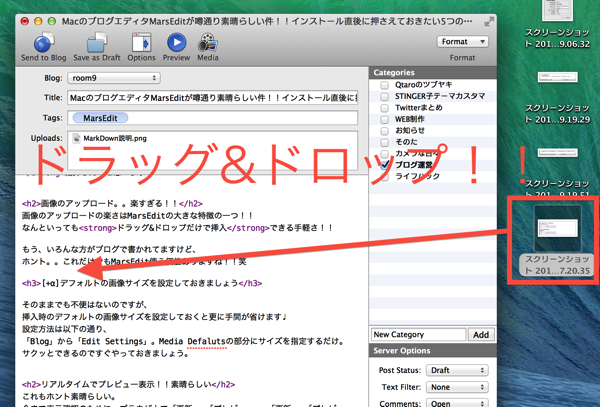The height and width of the screenshot is (407, 600).
Task: Check the Twitterまとめ category
Action: click(x=385, y=108)
